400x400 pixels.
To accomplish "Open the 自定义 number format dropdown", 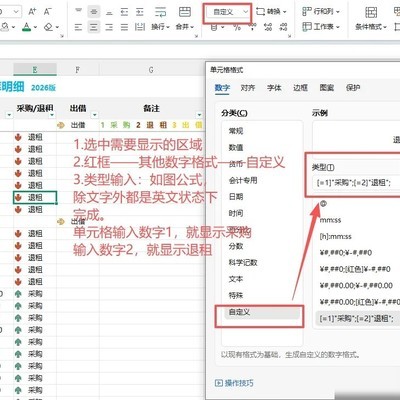I will click(x=227, y=12).
